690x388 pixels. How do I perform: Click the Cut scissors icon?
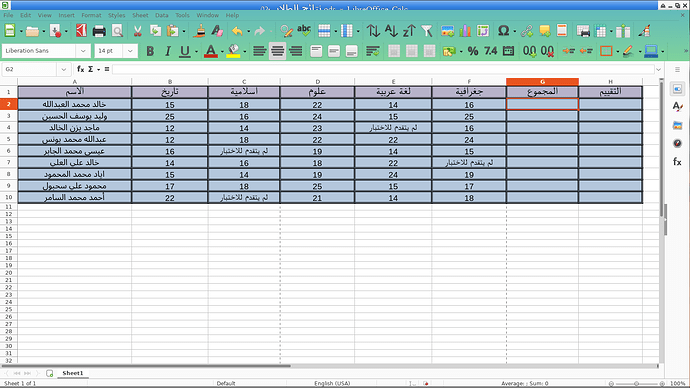pos(138,31)
